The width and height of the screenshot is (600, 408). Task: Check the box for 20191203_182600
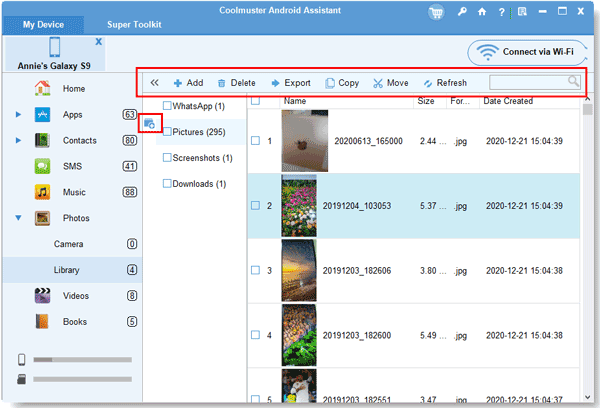(x=255, y=335)
